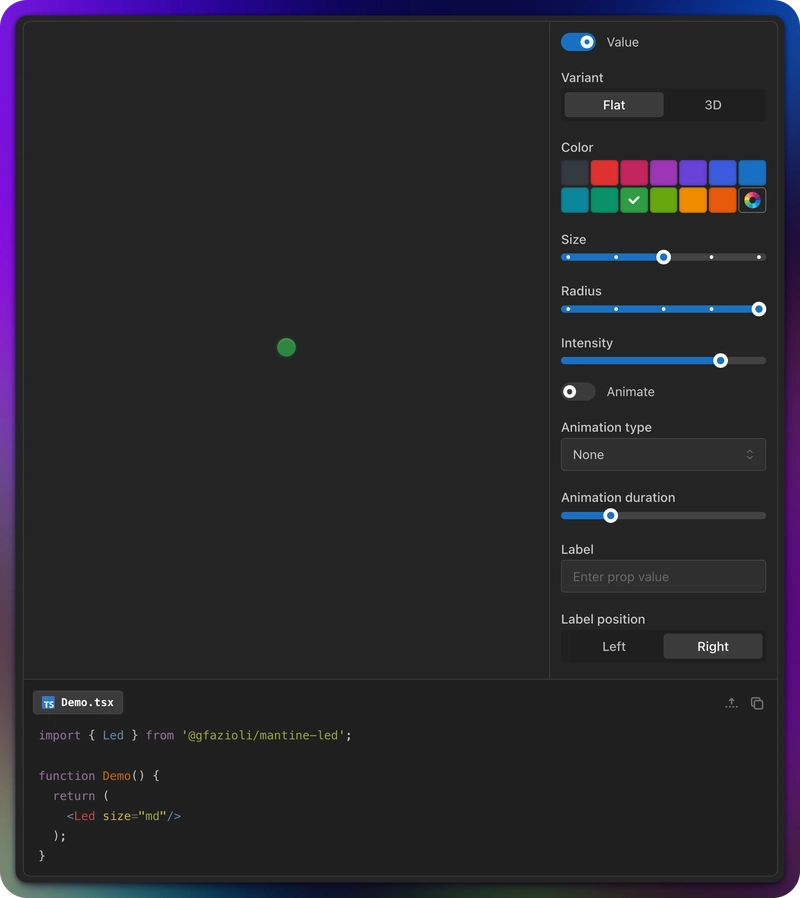This screenshot has height=898, width=800.
Task: Click the expand code icon
Action: pyautogui.click(x=731, y=703)
